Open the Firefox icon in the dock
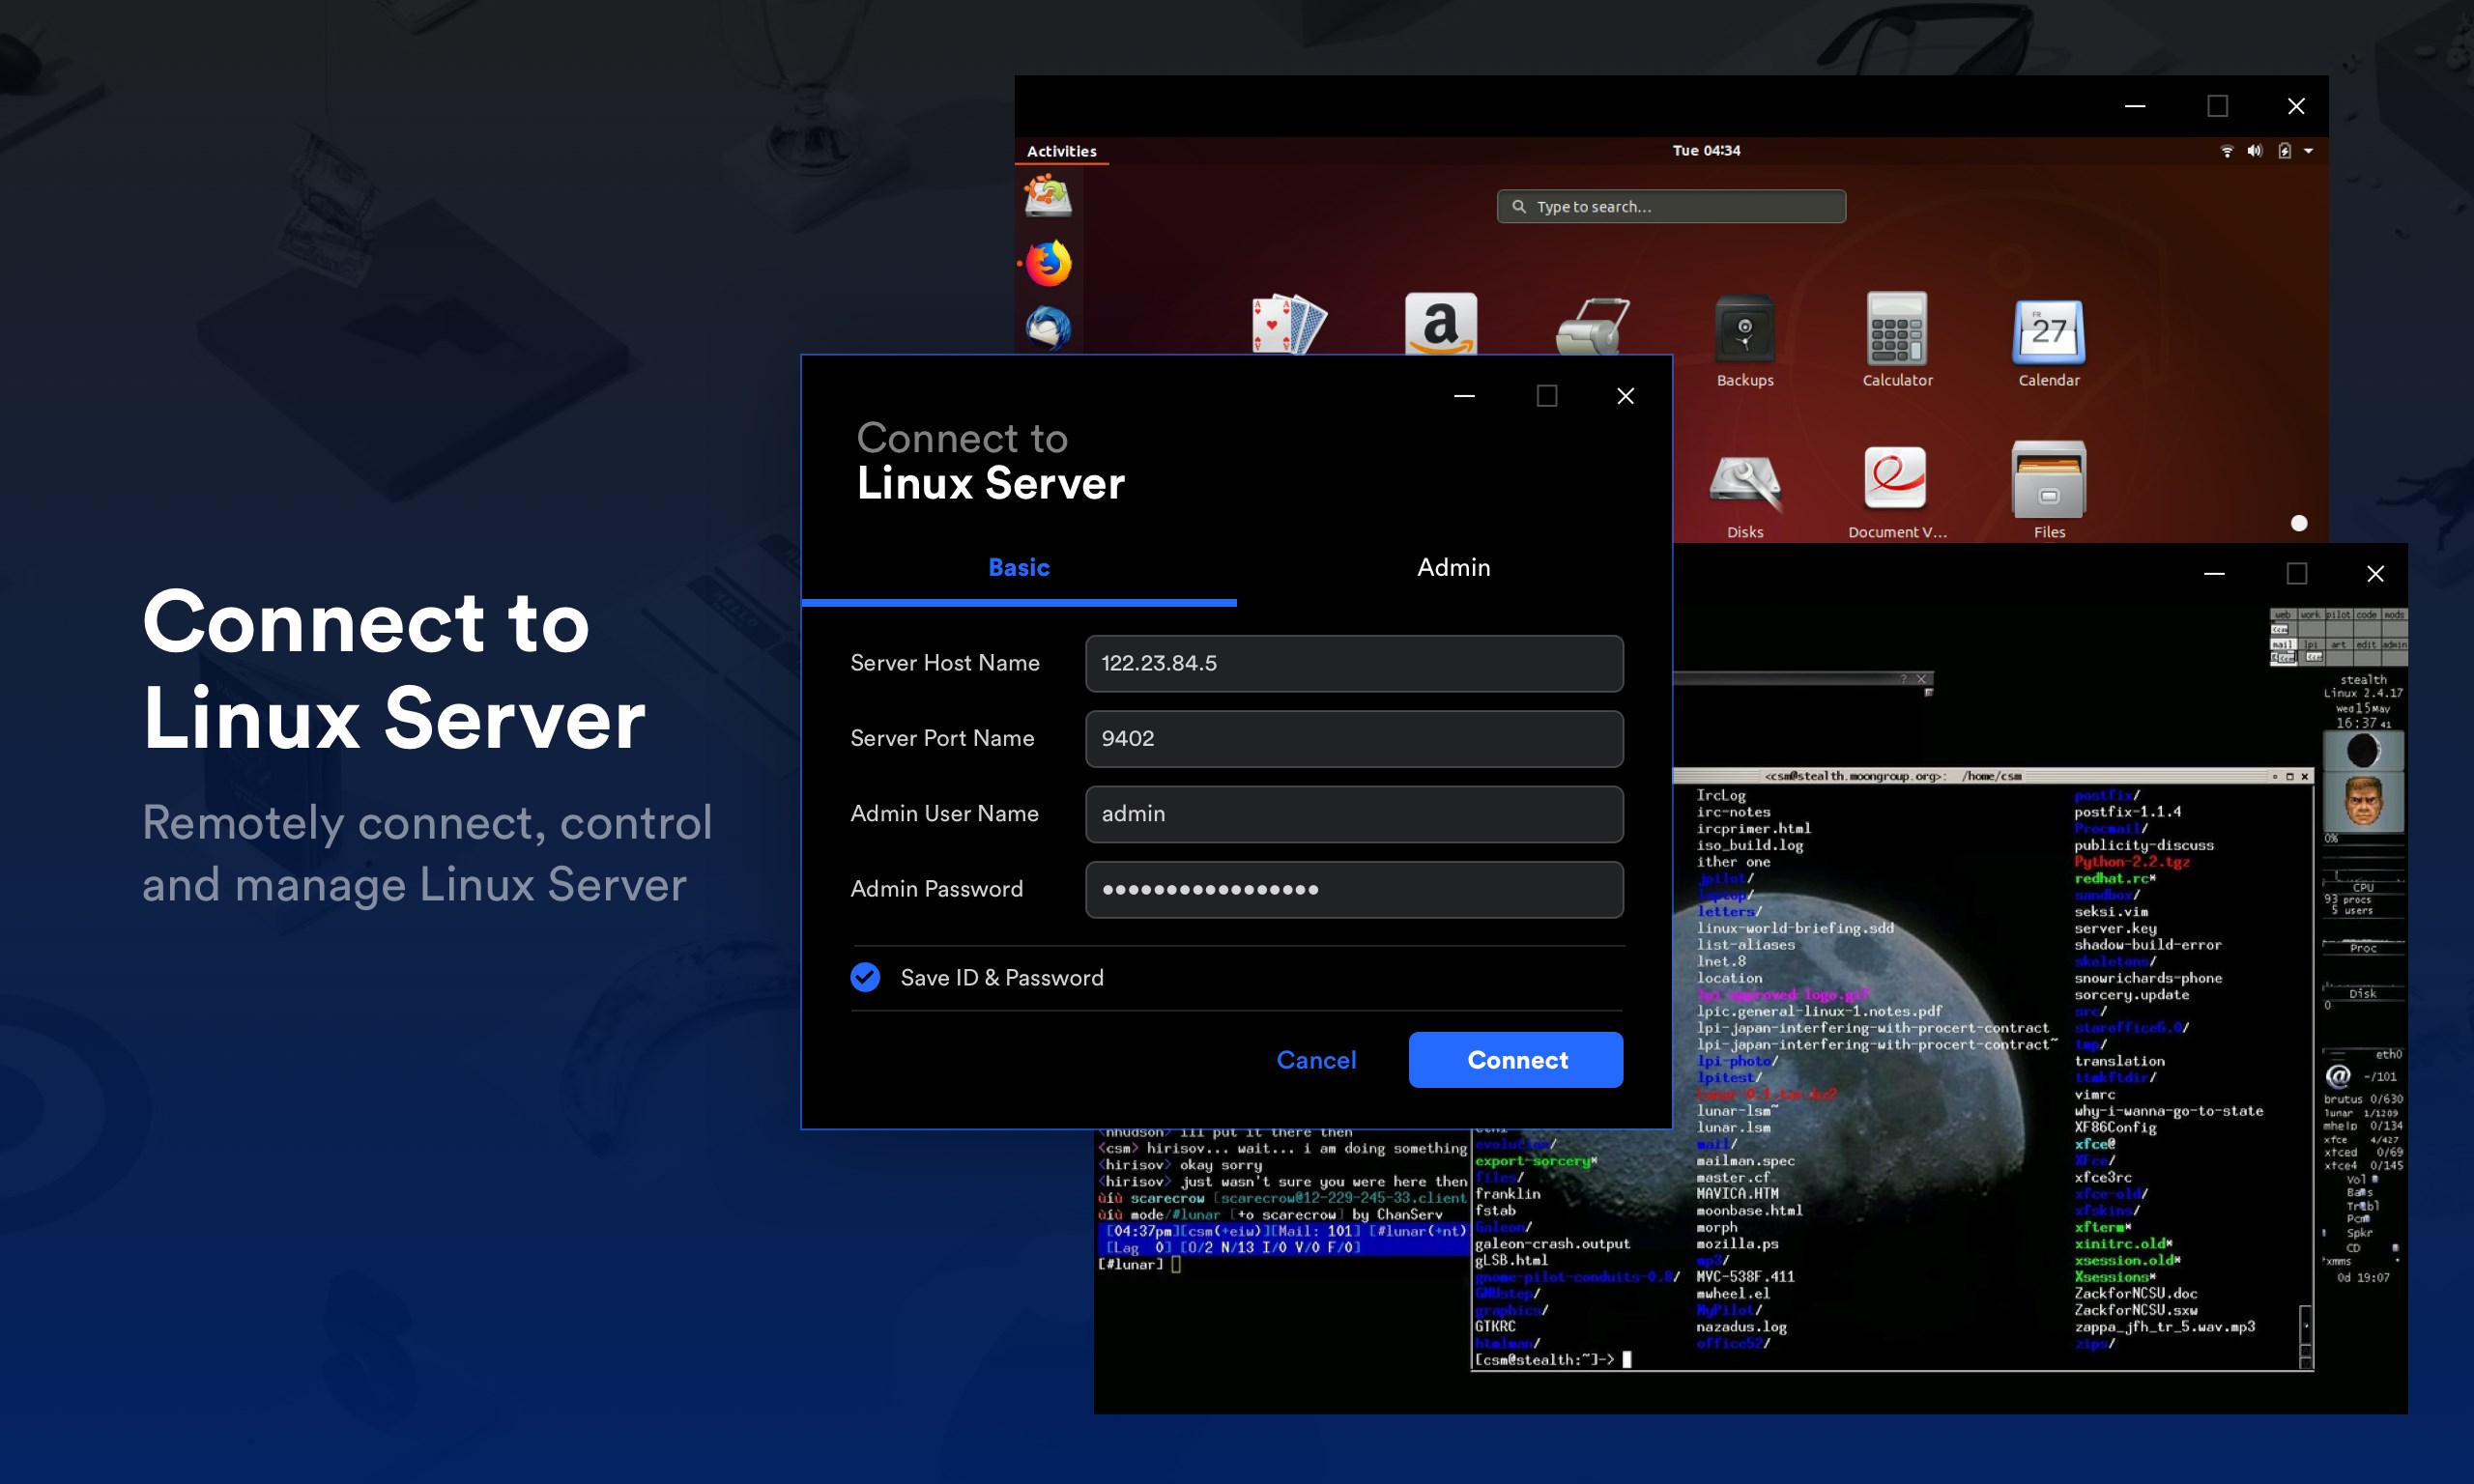Viewport: 2474px width, 1484px height. 1048,263
